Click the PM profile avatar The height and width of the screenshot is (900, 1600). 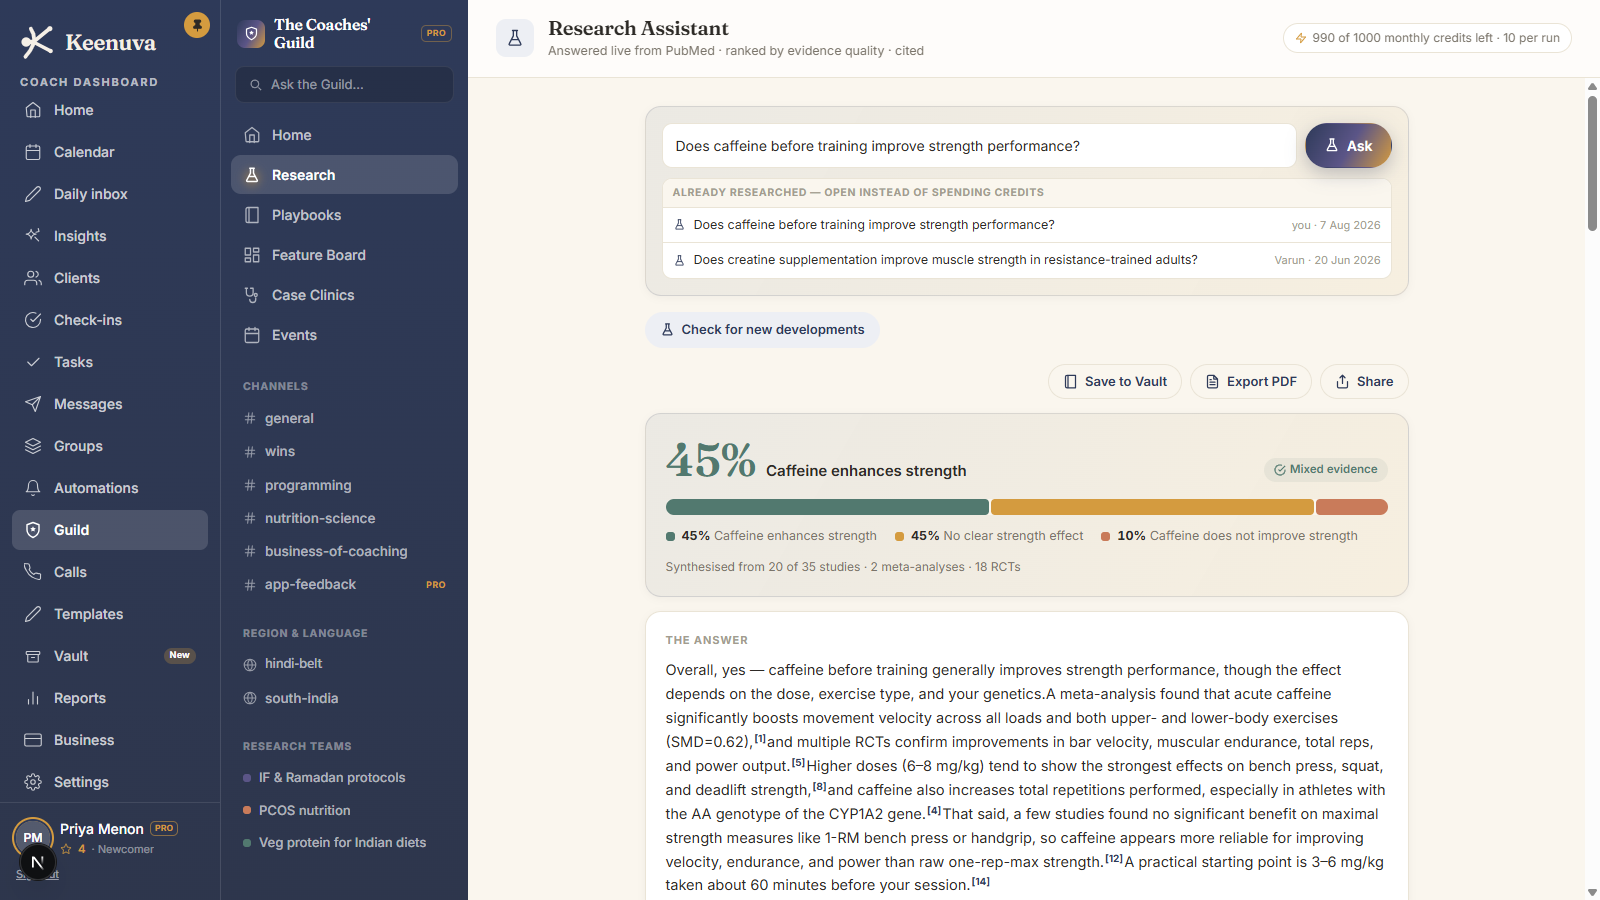coord(33,838)
